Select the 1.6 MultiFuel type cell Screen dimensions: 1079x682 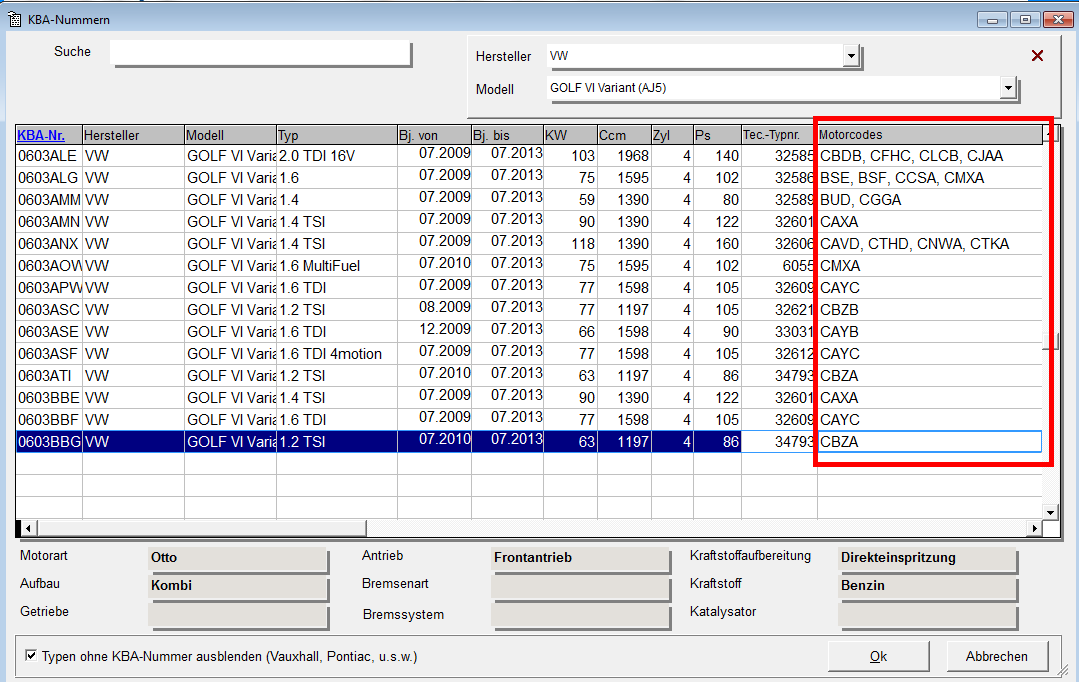(x=336, y=266)
